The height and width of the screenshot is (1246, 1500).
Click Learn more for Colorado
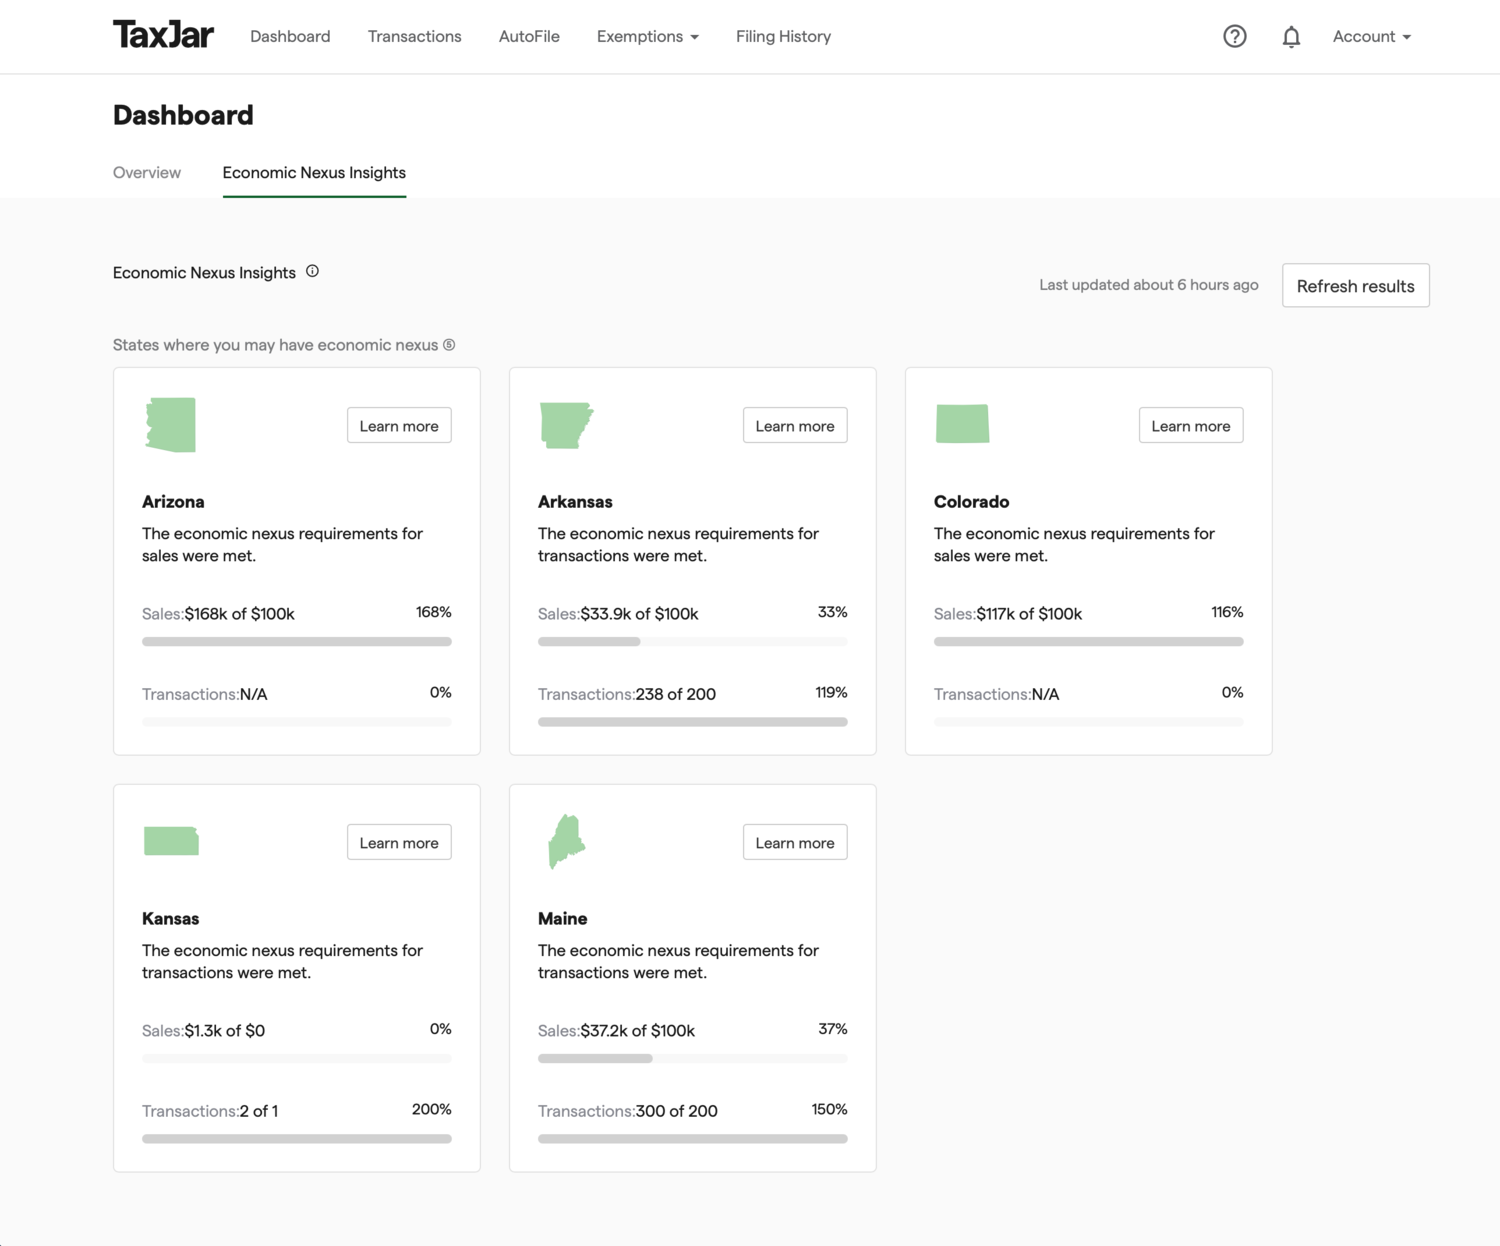(x=1190, y=425)
